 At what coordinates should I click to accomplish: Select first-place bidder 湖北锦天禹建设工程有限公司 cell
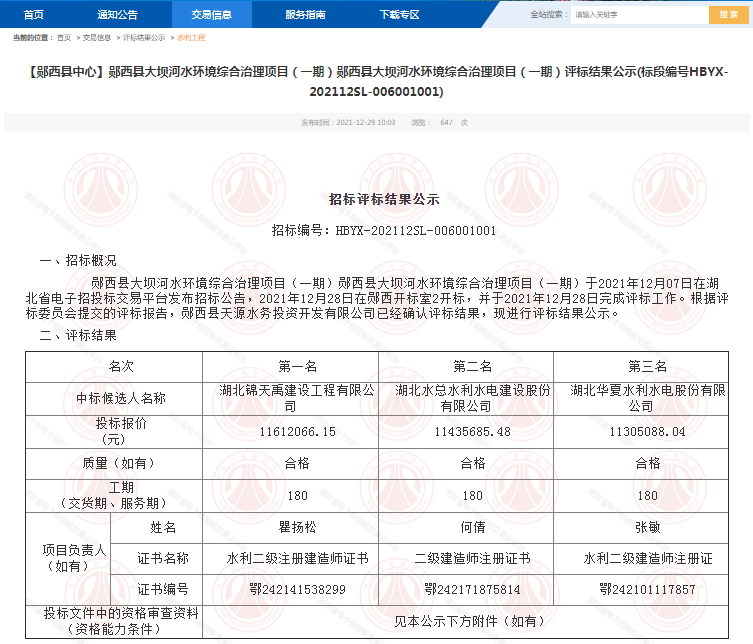coord(290,398)
